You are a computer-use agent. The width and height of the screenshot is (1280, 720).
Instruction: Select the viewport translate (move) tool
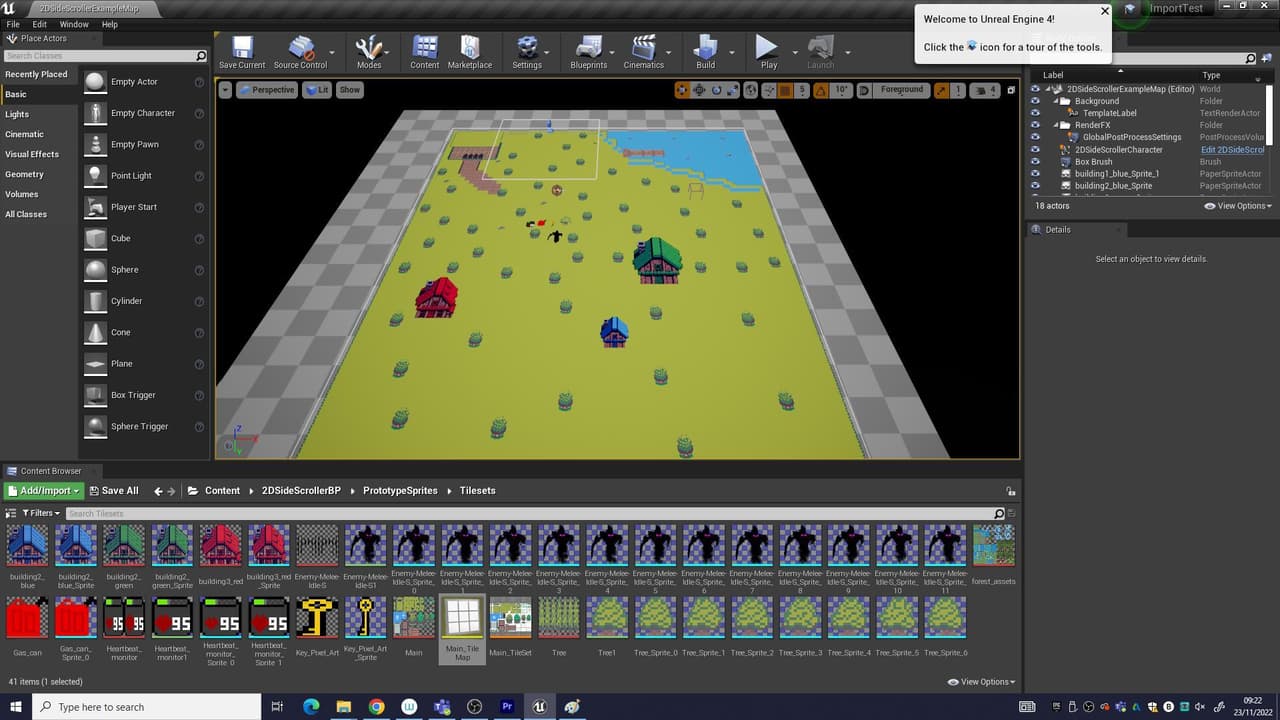[x=683, y=90]
